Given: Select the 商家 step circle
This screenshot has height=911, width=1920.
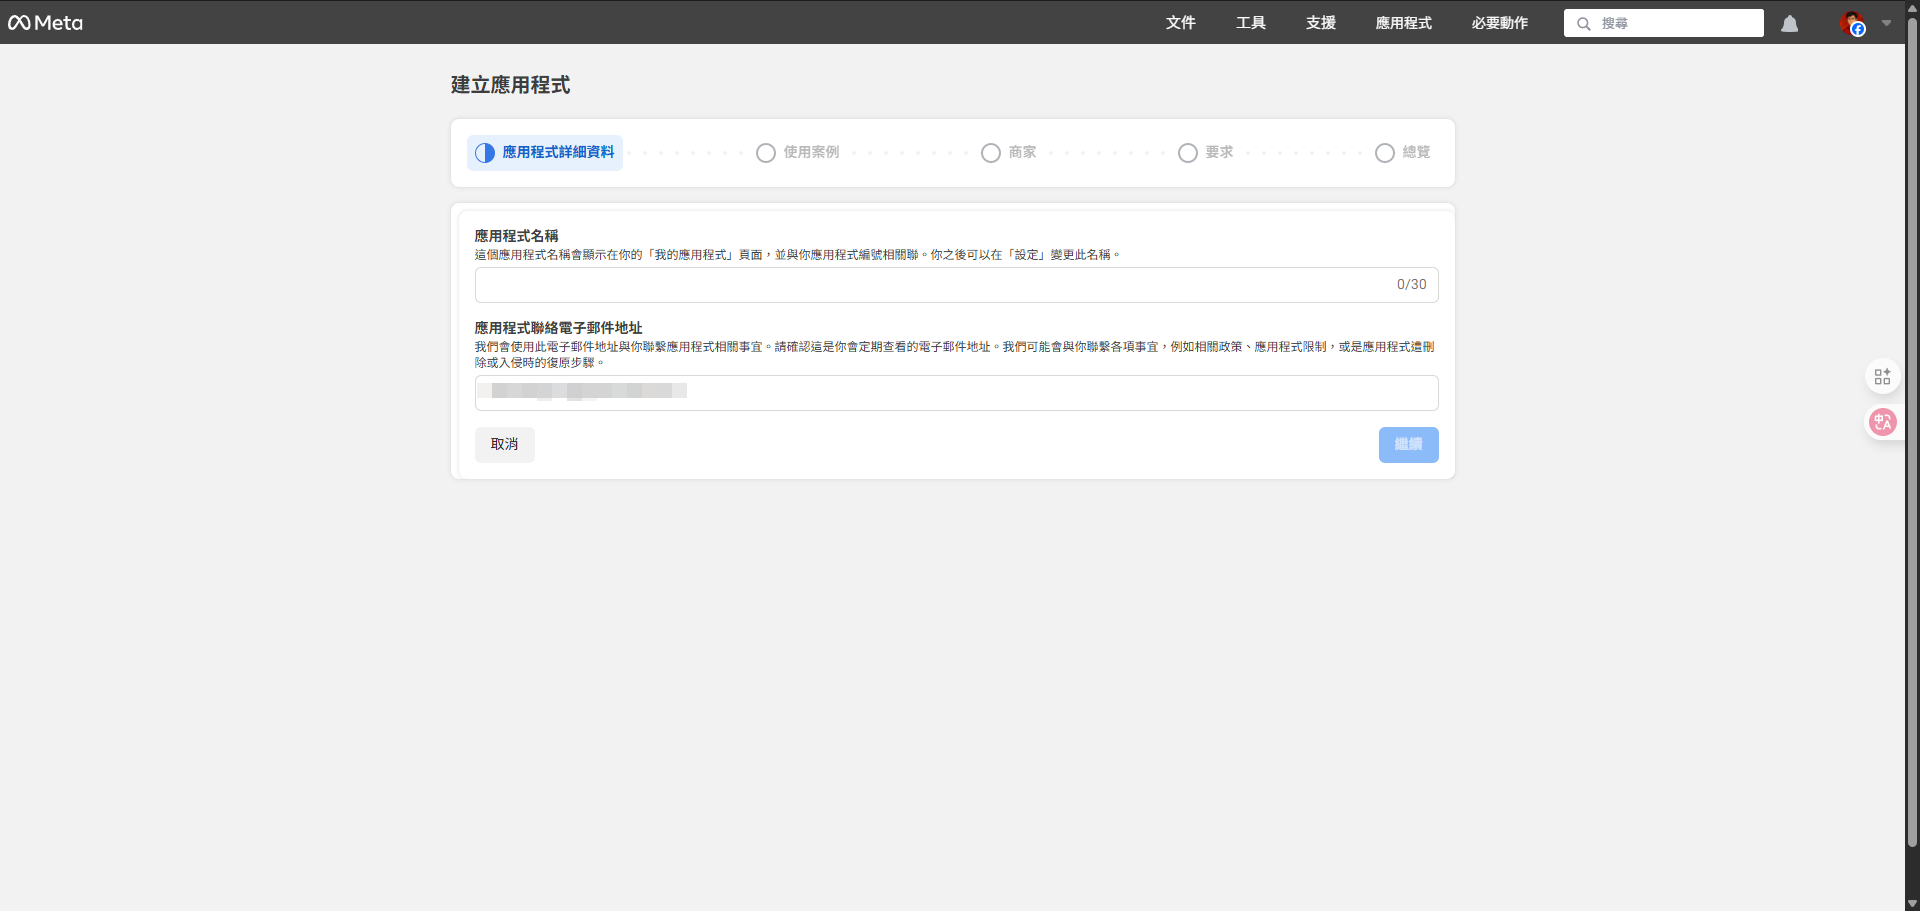Looking at the screenshot, I should (x=990, y=152).
